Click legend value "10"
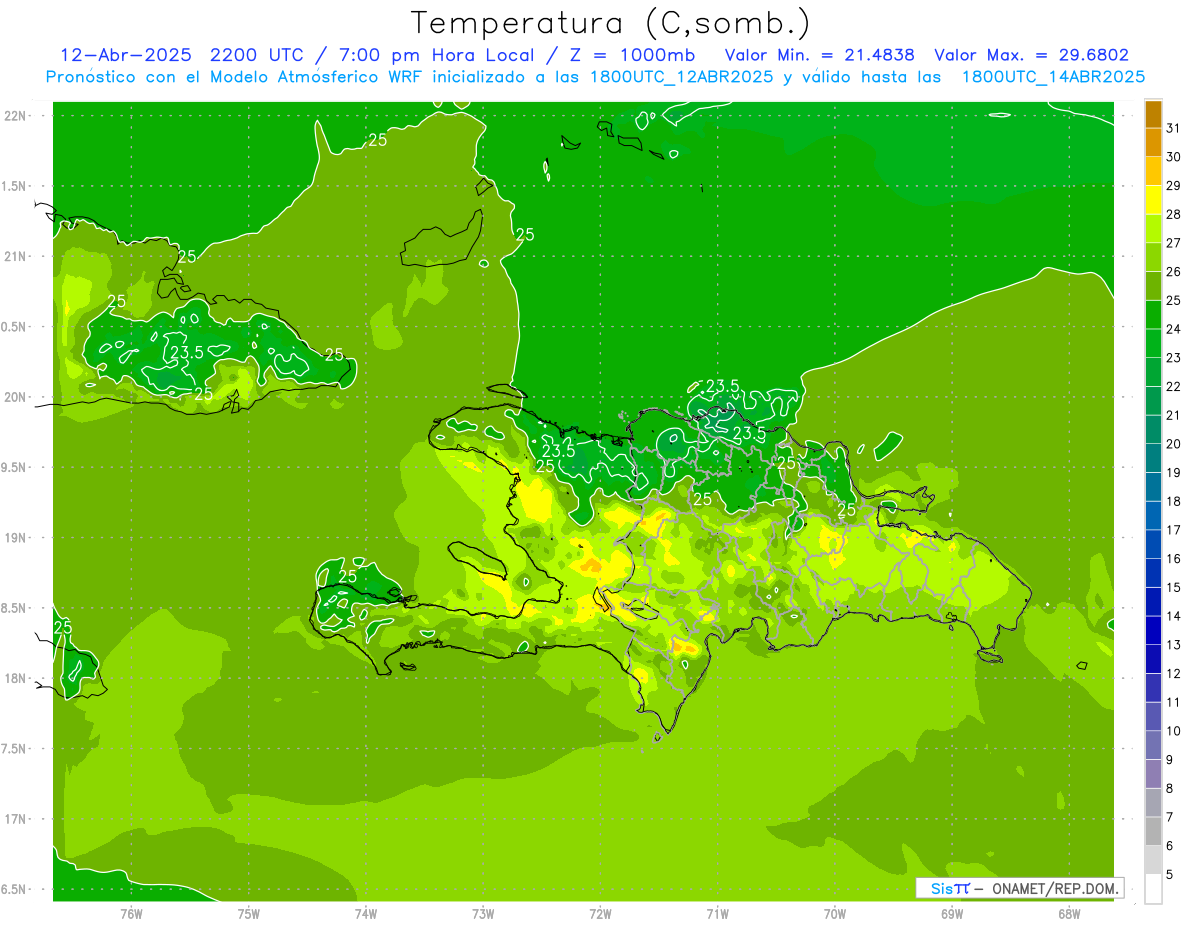1200x927 pixels. 1174,731
